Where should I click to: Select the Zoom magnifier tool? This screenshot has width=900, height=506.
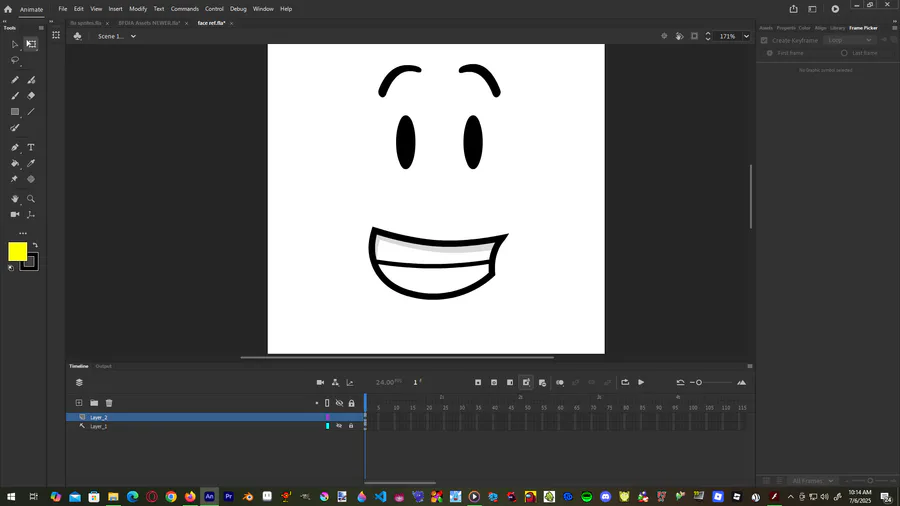pyautogui.click(x=31, y=199)
